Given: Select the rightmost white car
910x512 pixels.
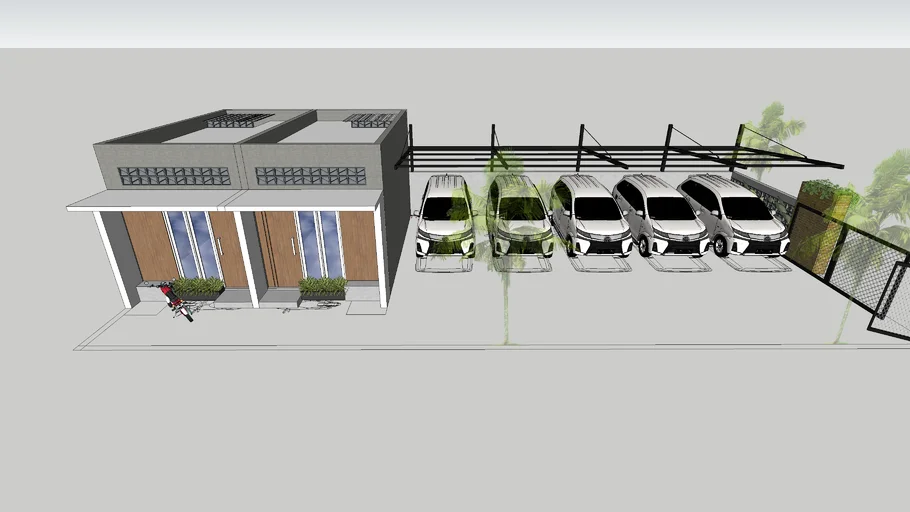Looking at the screenshot, I should (x=735, y=217).
